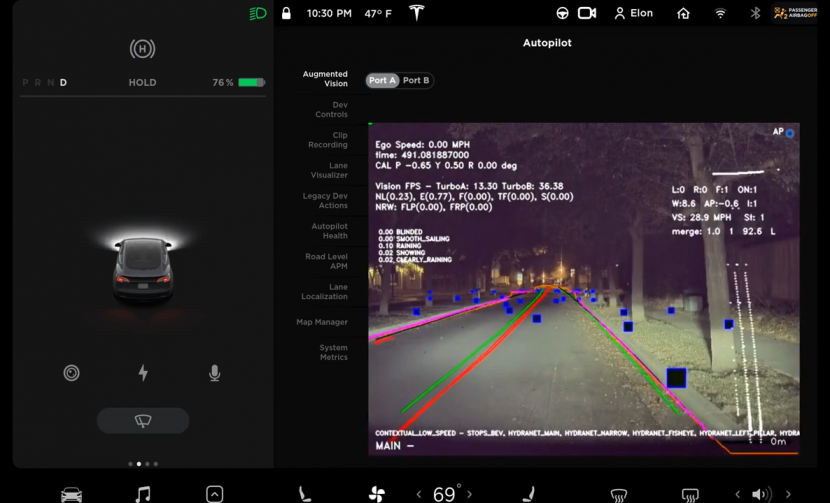The width and height of the screenshot is (830, 503).
Task: Tap the charging lightning bolt icon
Action: 143,373
